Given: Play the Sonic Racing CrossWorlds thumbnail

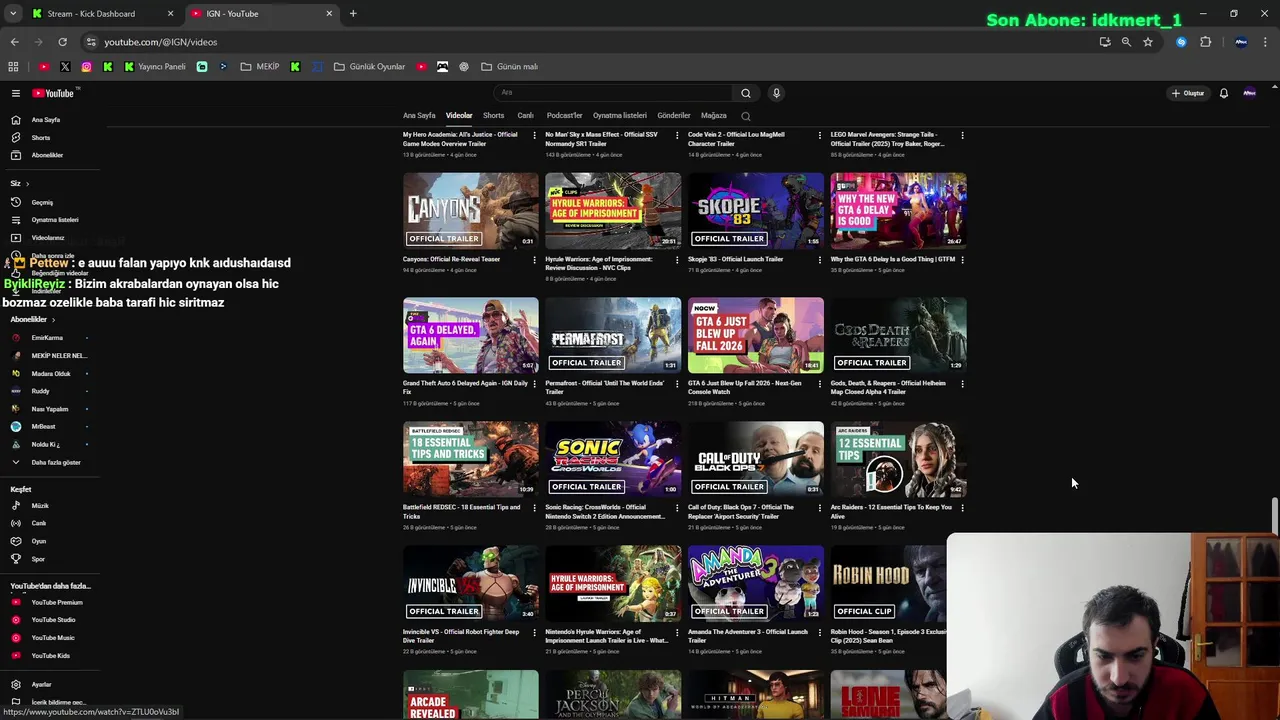Looking at the screenshot, I should click(x=613, y=459).
